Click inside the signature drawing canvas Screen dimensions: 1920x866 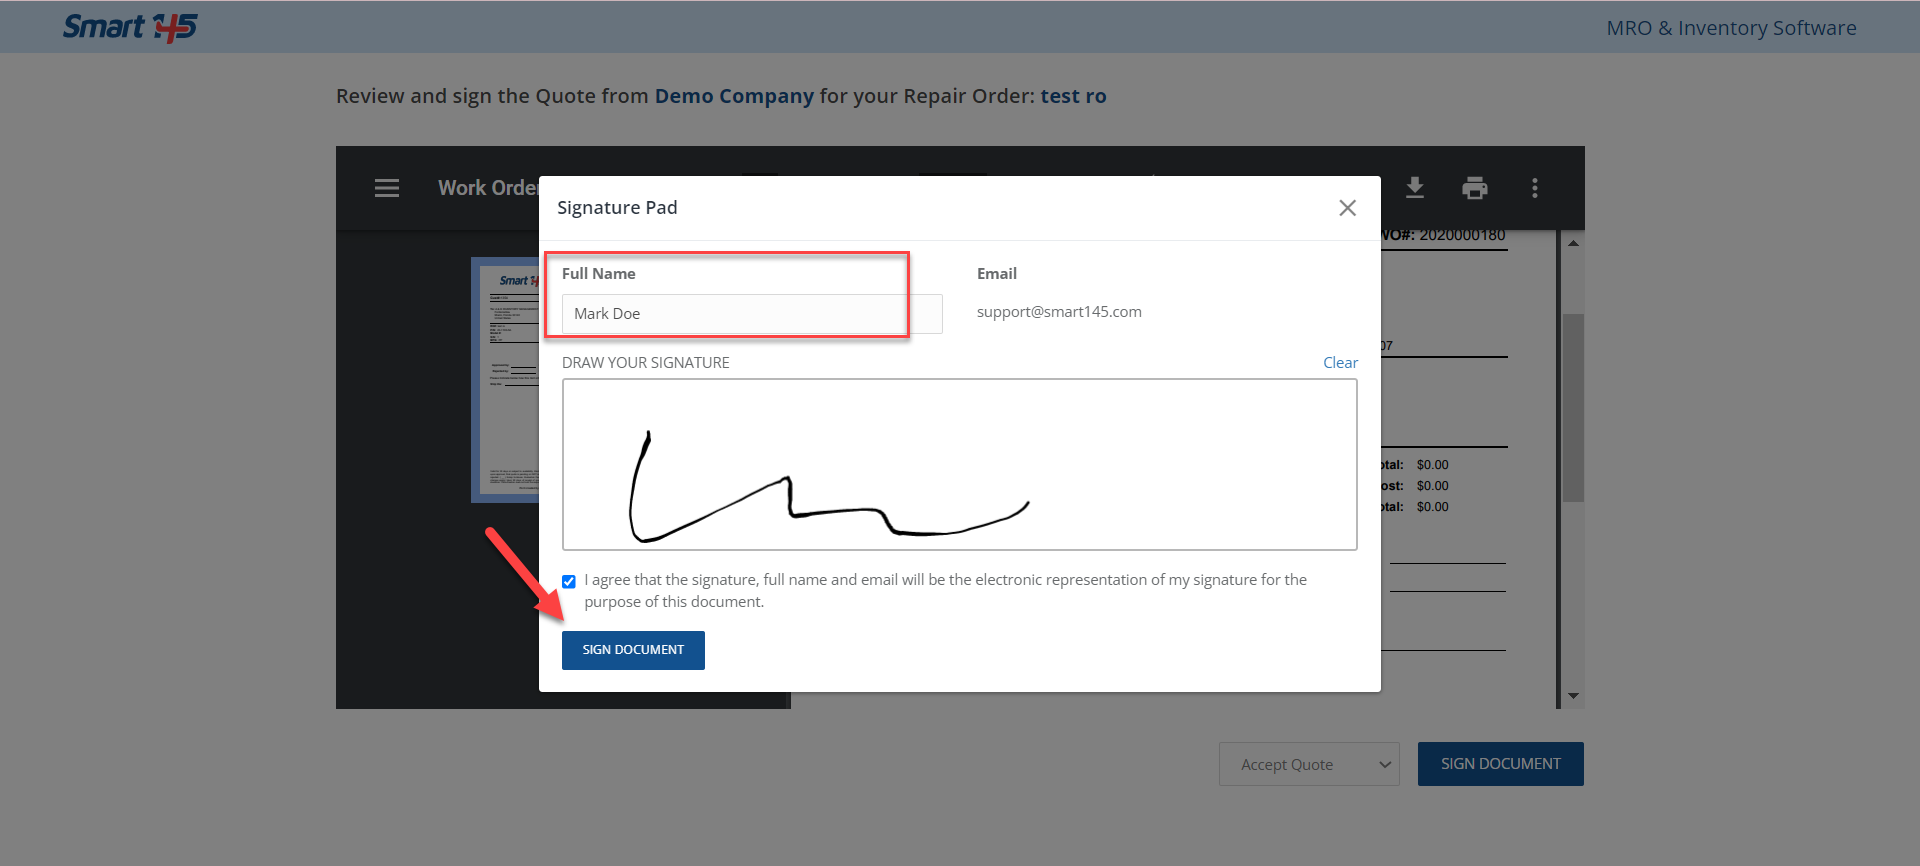960,465
